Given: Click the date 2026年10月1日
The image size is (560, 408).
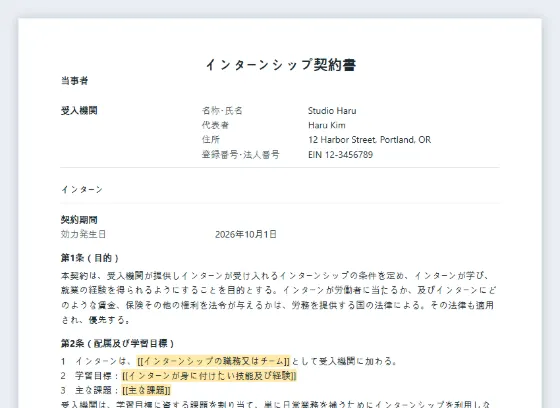Looking at the screenshot, I should coord(246,234).
